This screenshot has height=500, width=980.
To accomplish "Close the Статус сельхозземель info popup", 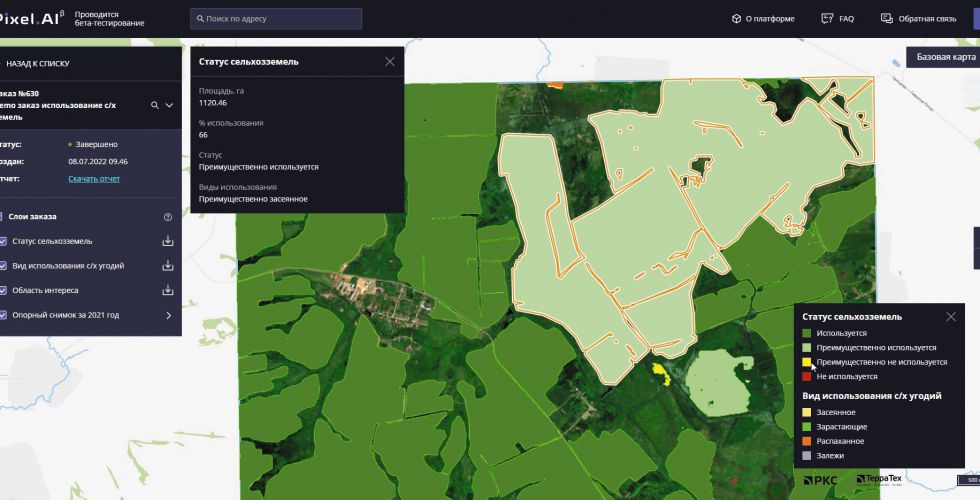I will pyautogui.click(x=390, y=62).
